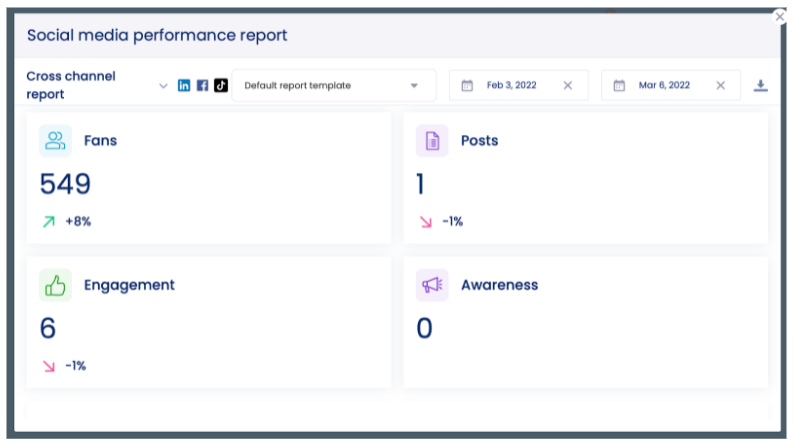
Task: Download the report using the download icon
Action: [x=760, y=86]
